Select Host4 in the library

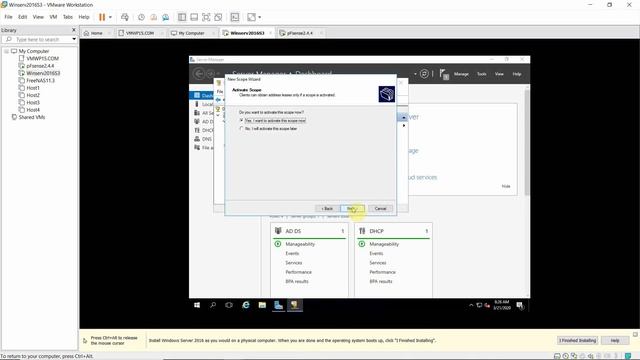[33, 110]
